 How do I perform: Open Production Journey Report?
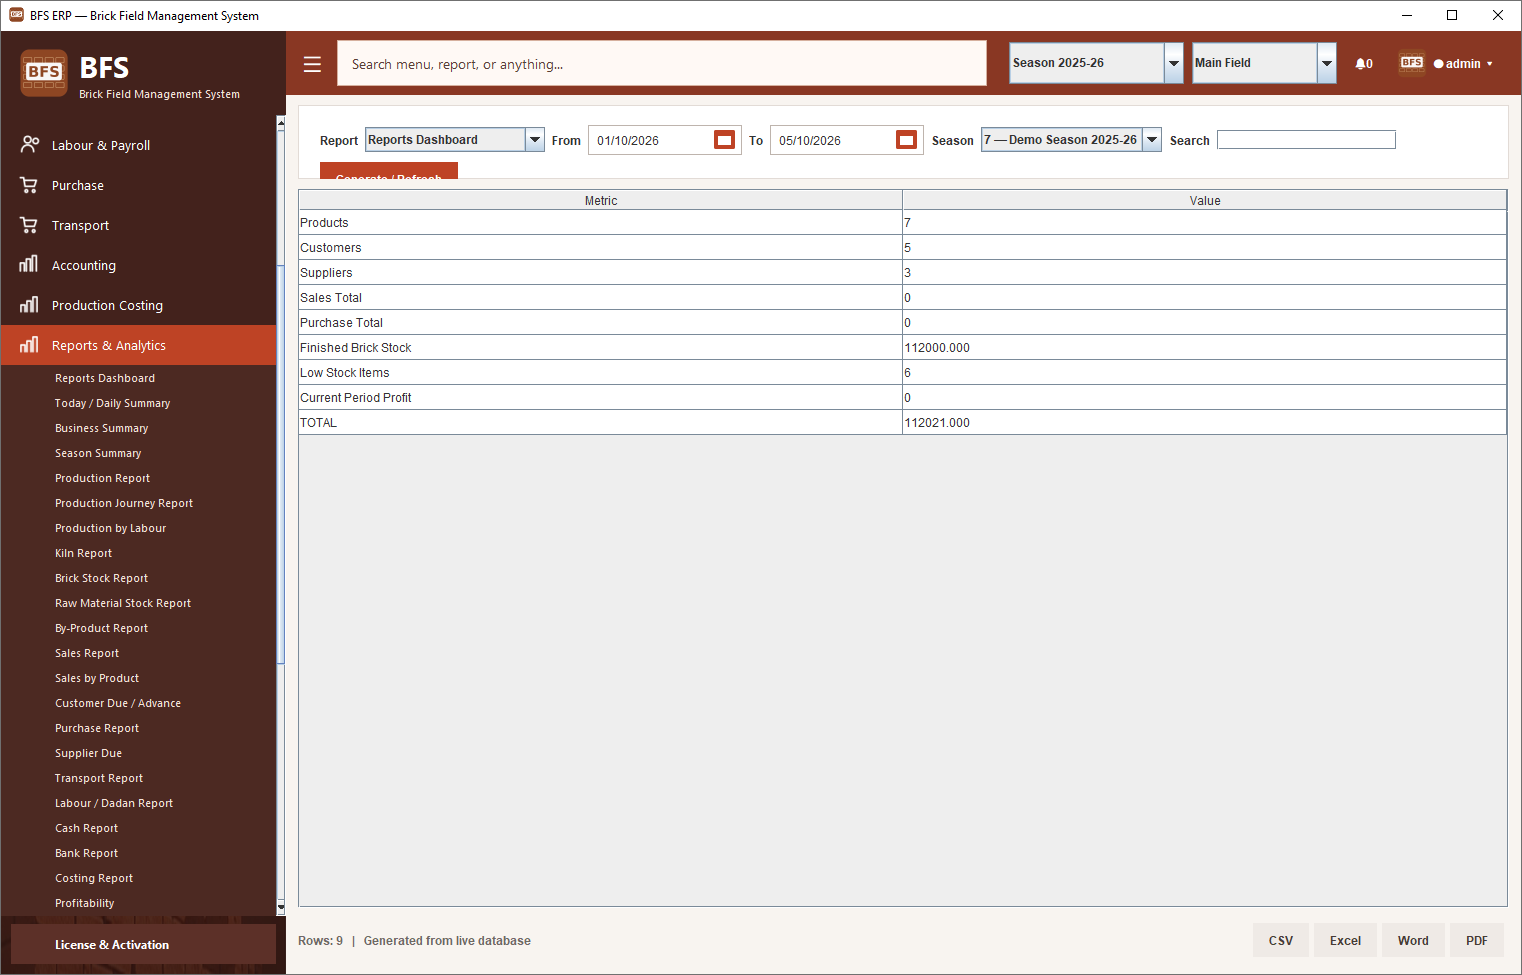pyautogui.click(x=124, y=503)
